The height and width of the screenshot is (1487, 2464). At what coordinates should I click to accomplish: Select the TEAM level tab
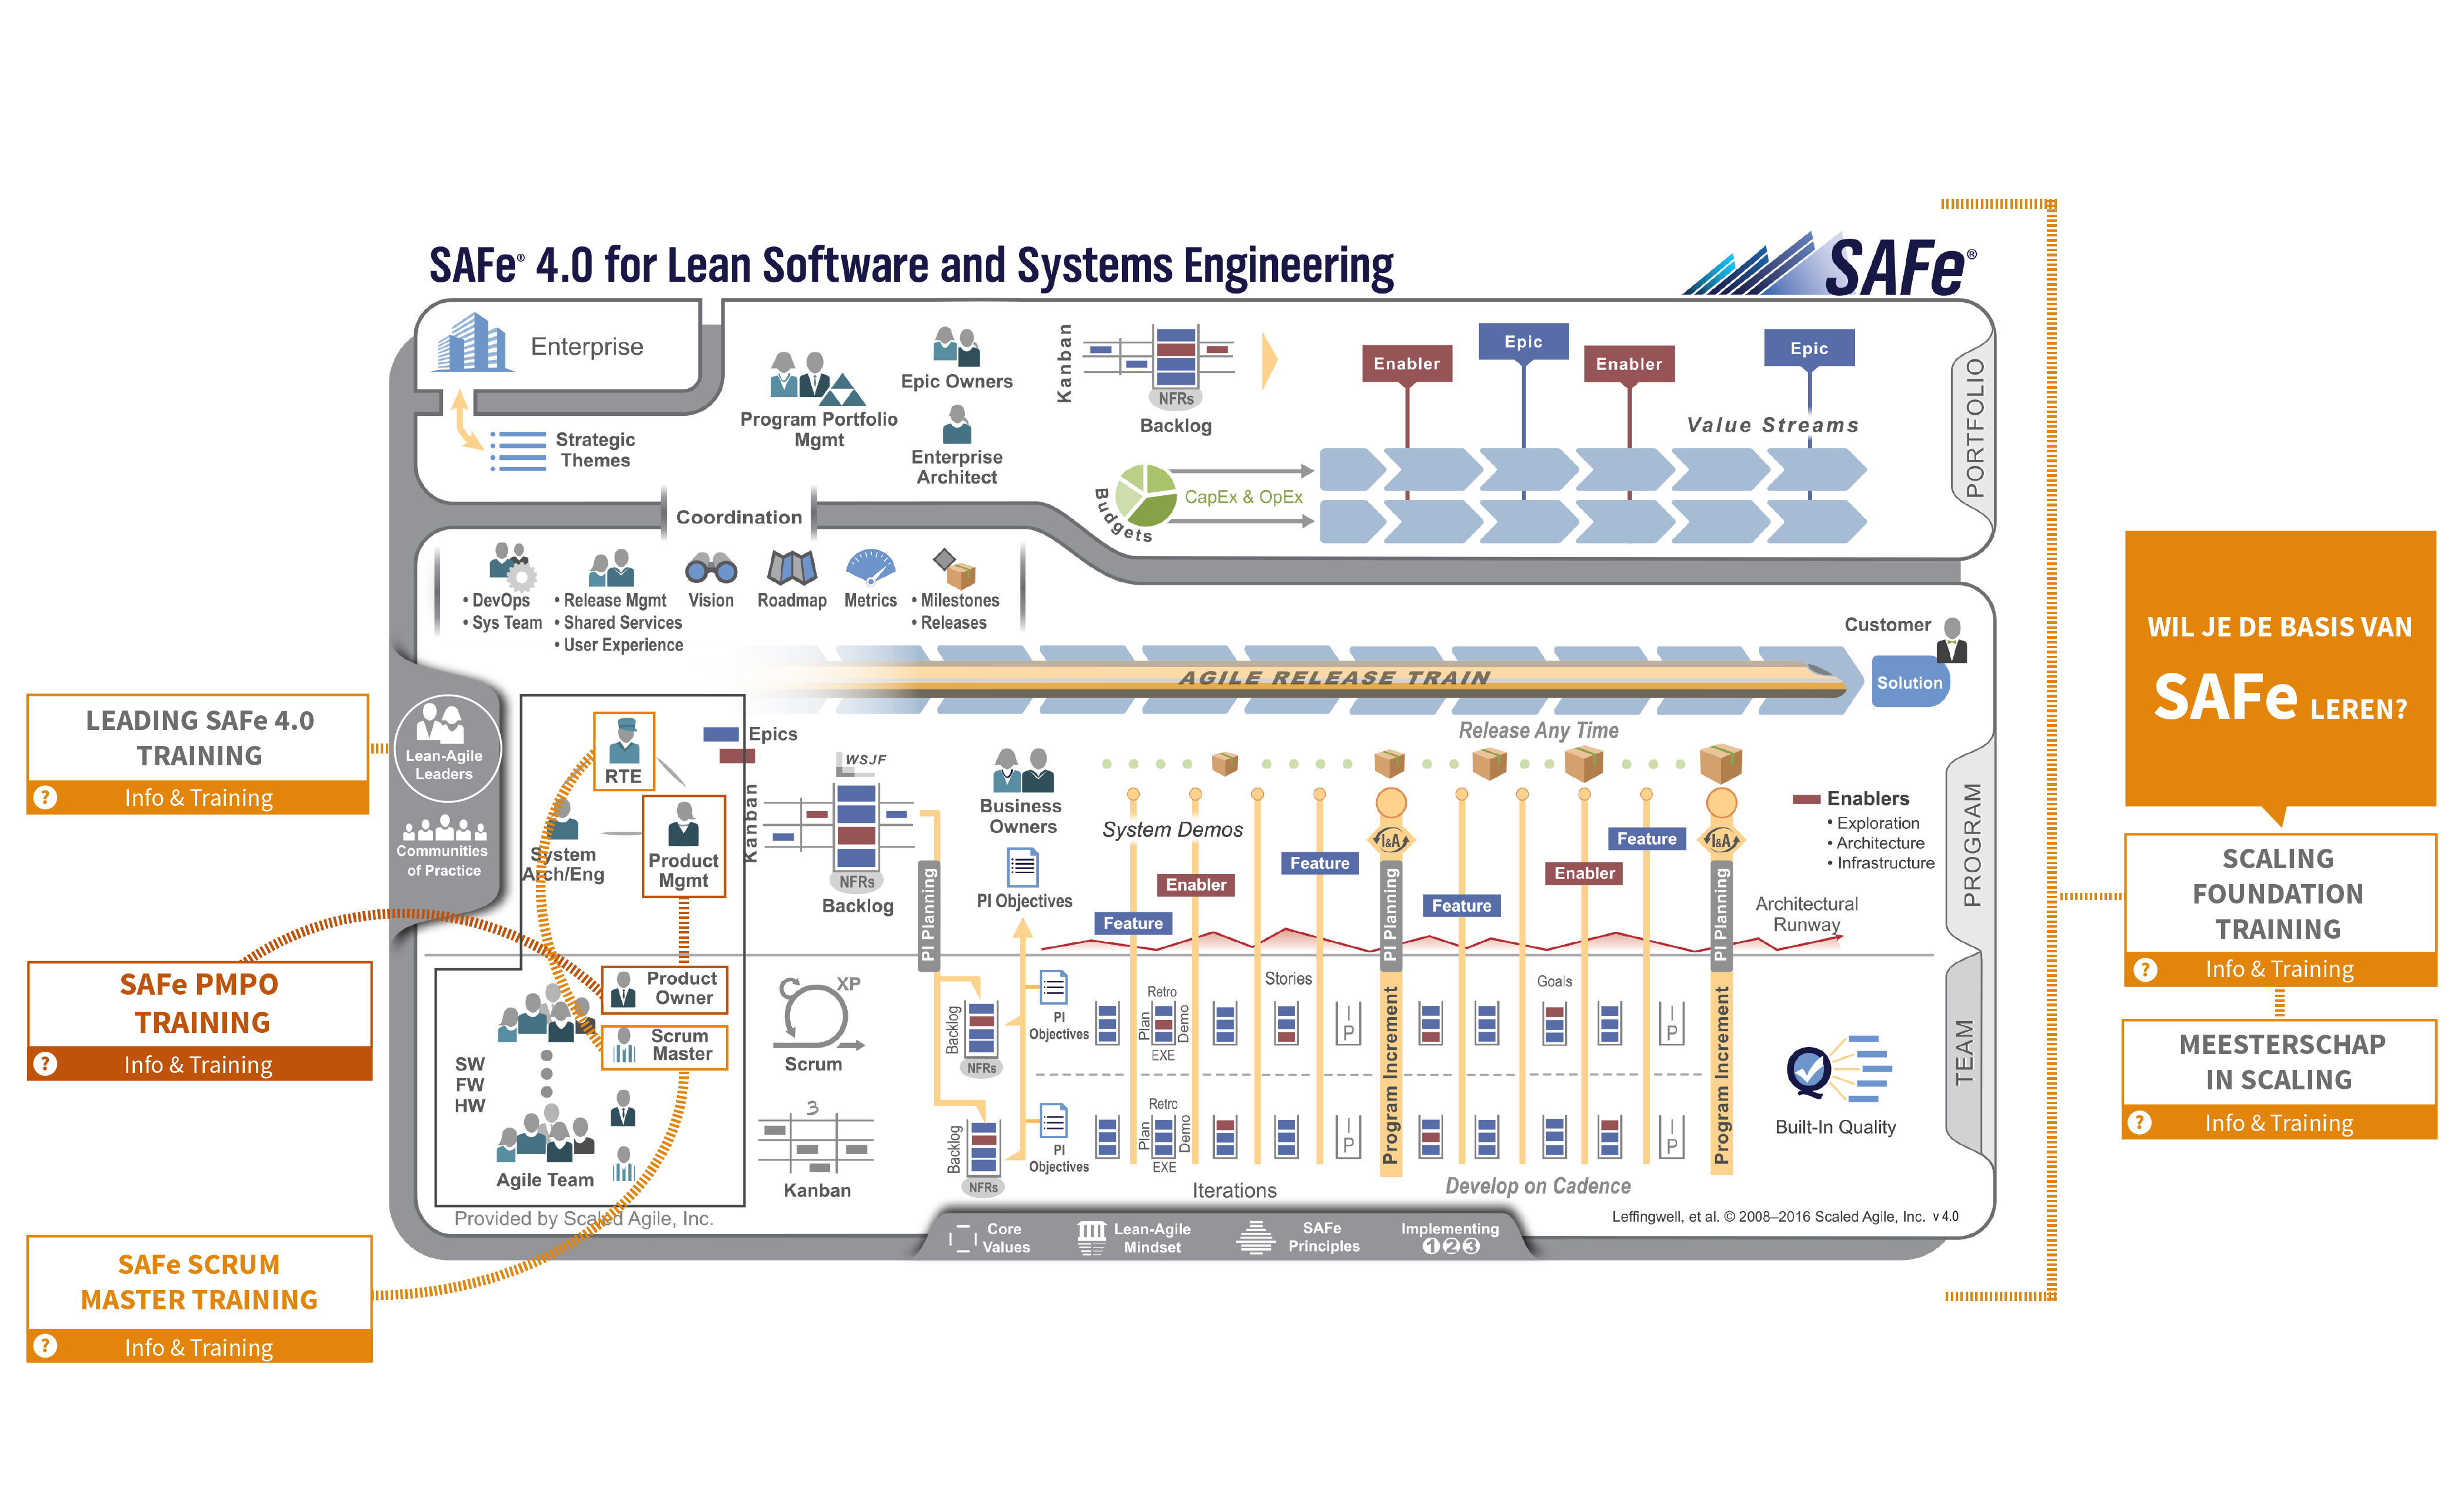[1964, 1052]
